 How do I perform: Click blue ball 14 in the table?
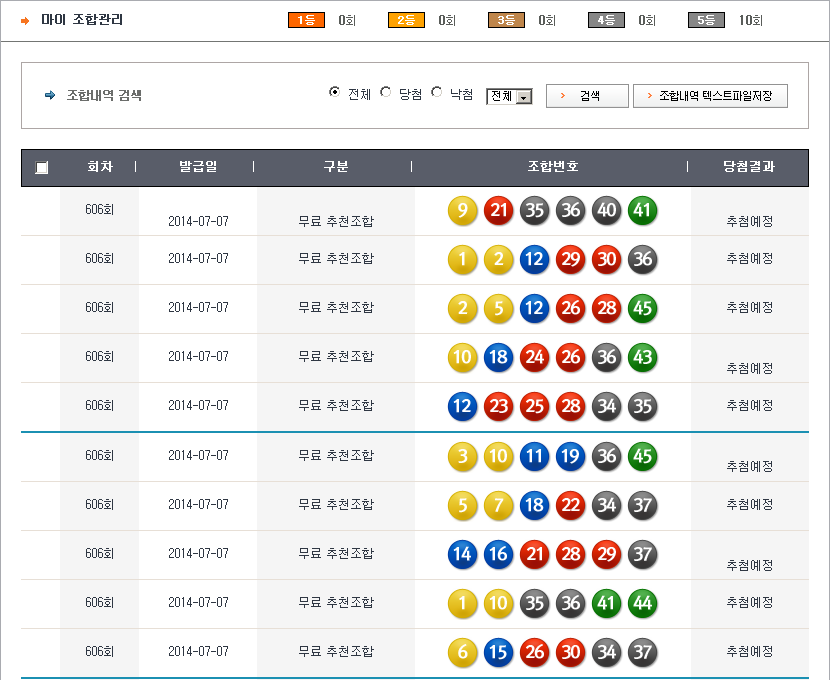coord(462,554)
